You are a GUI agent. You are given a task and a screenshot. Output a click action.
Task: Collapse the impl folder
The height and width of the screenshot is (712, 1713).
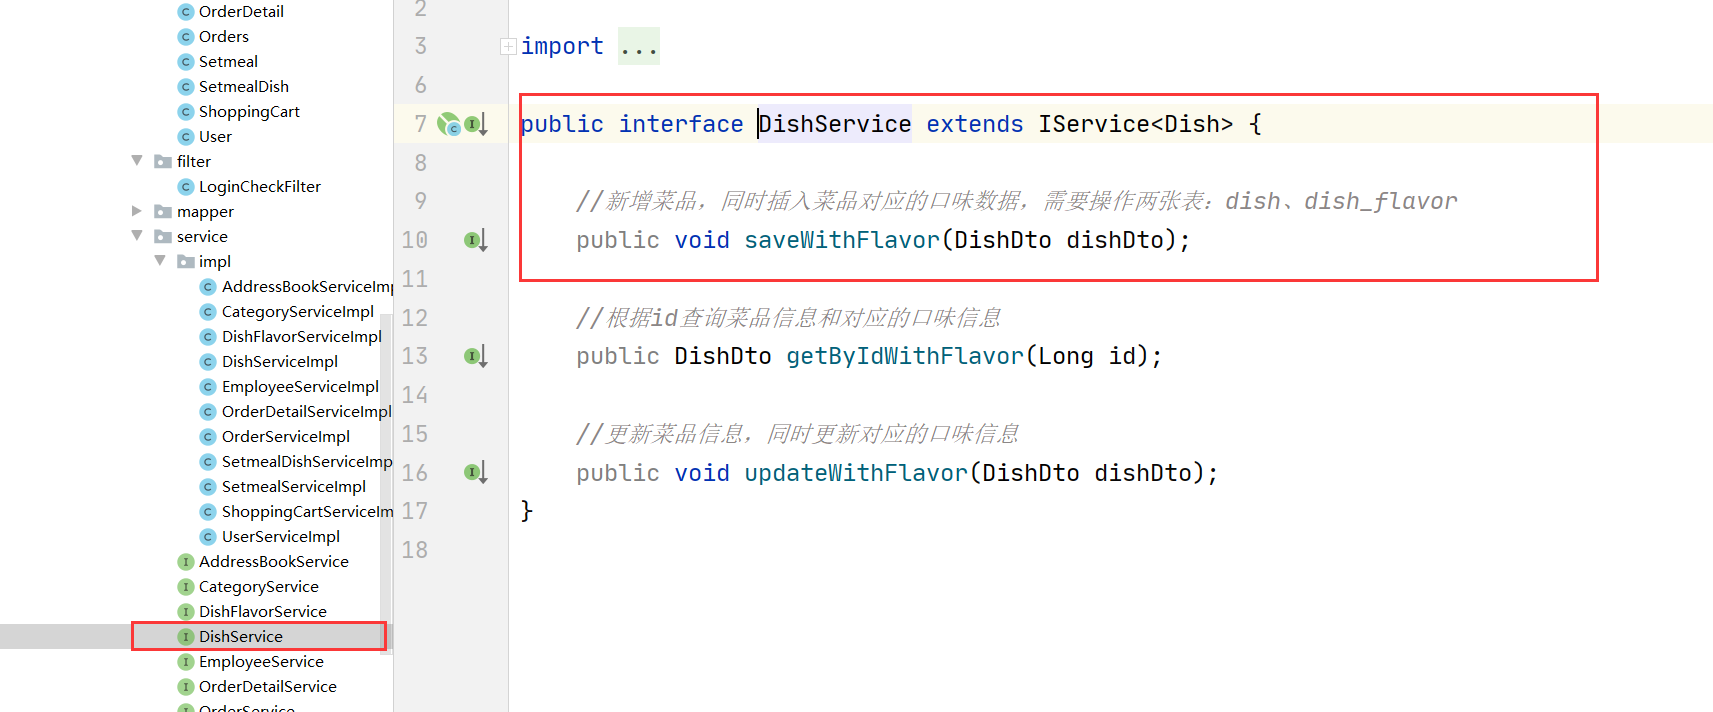160,261
